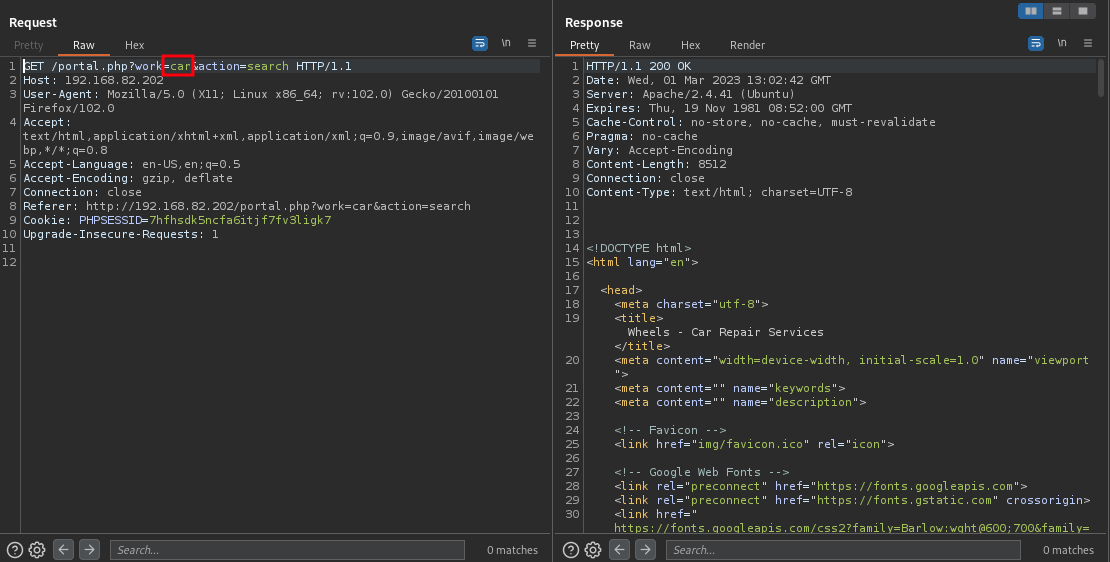1110x562 pixels.
Task: Toggle non-printable characters \n in Response panel
Action: (x=1062, y=43)
